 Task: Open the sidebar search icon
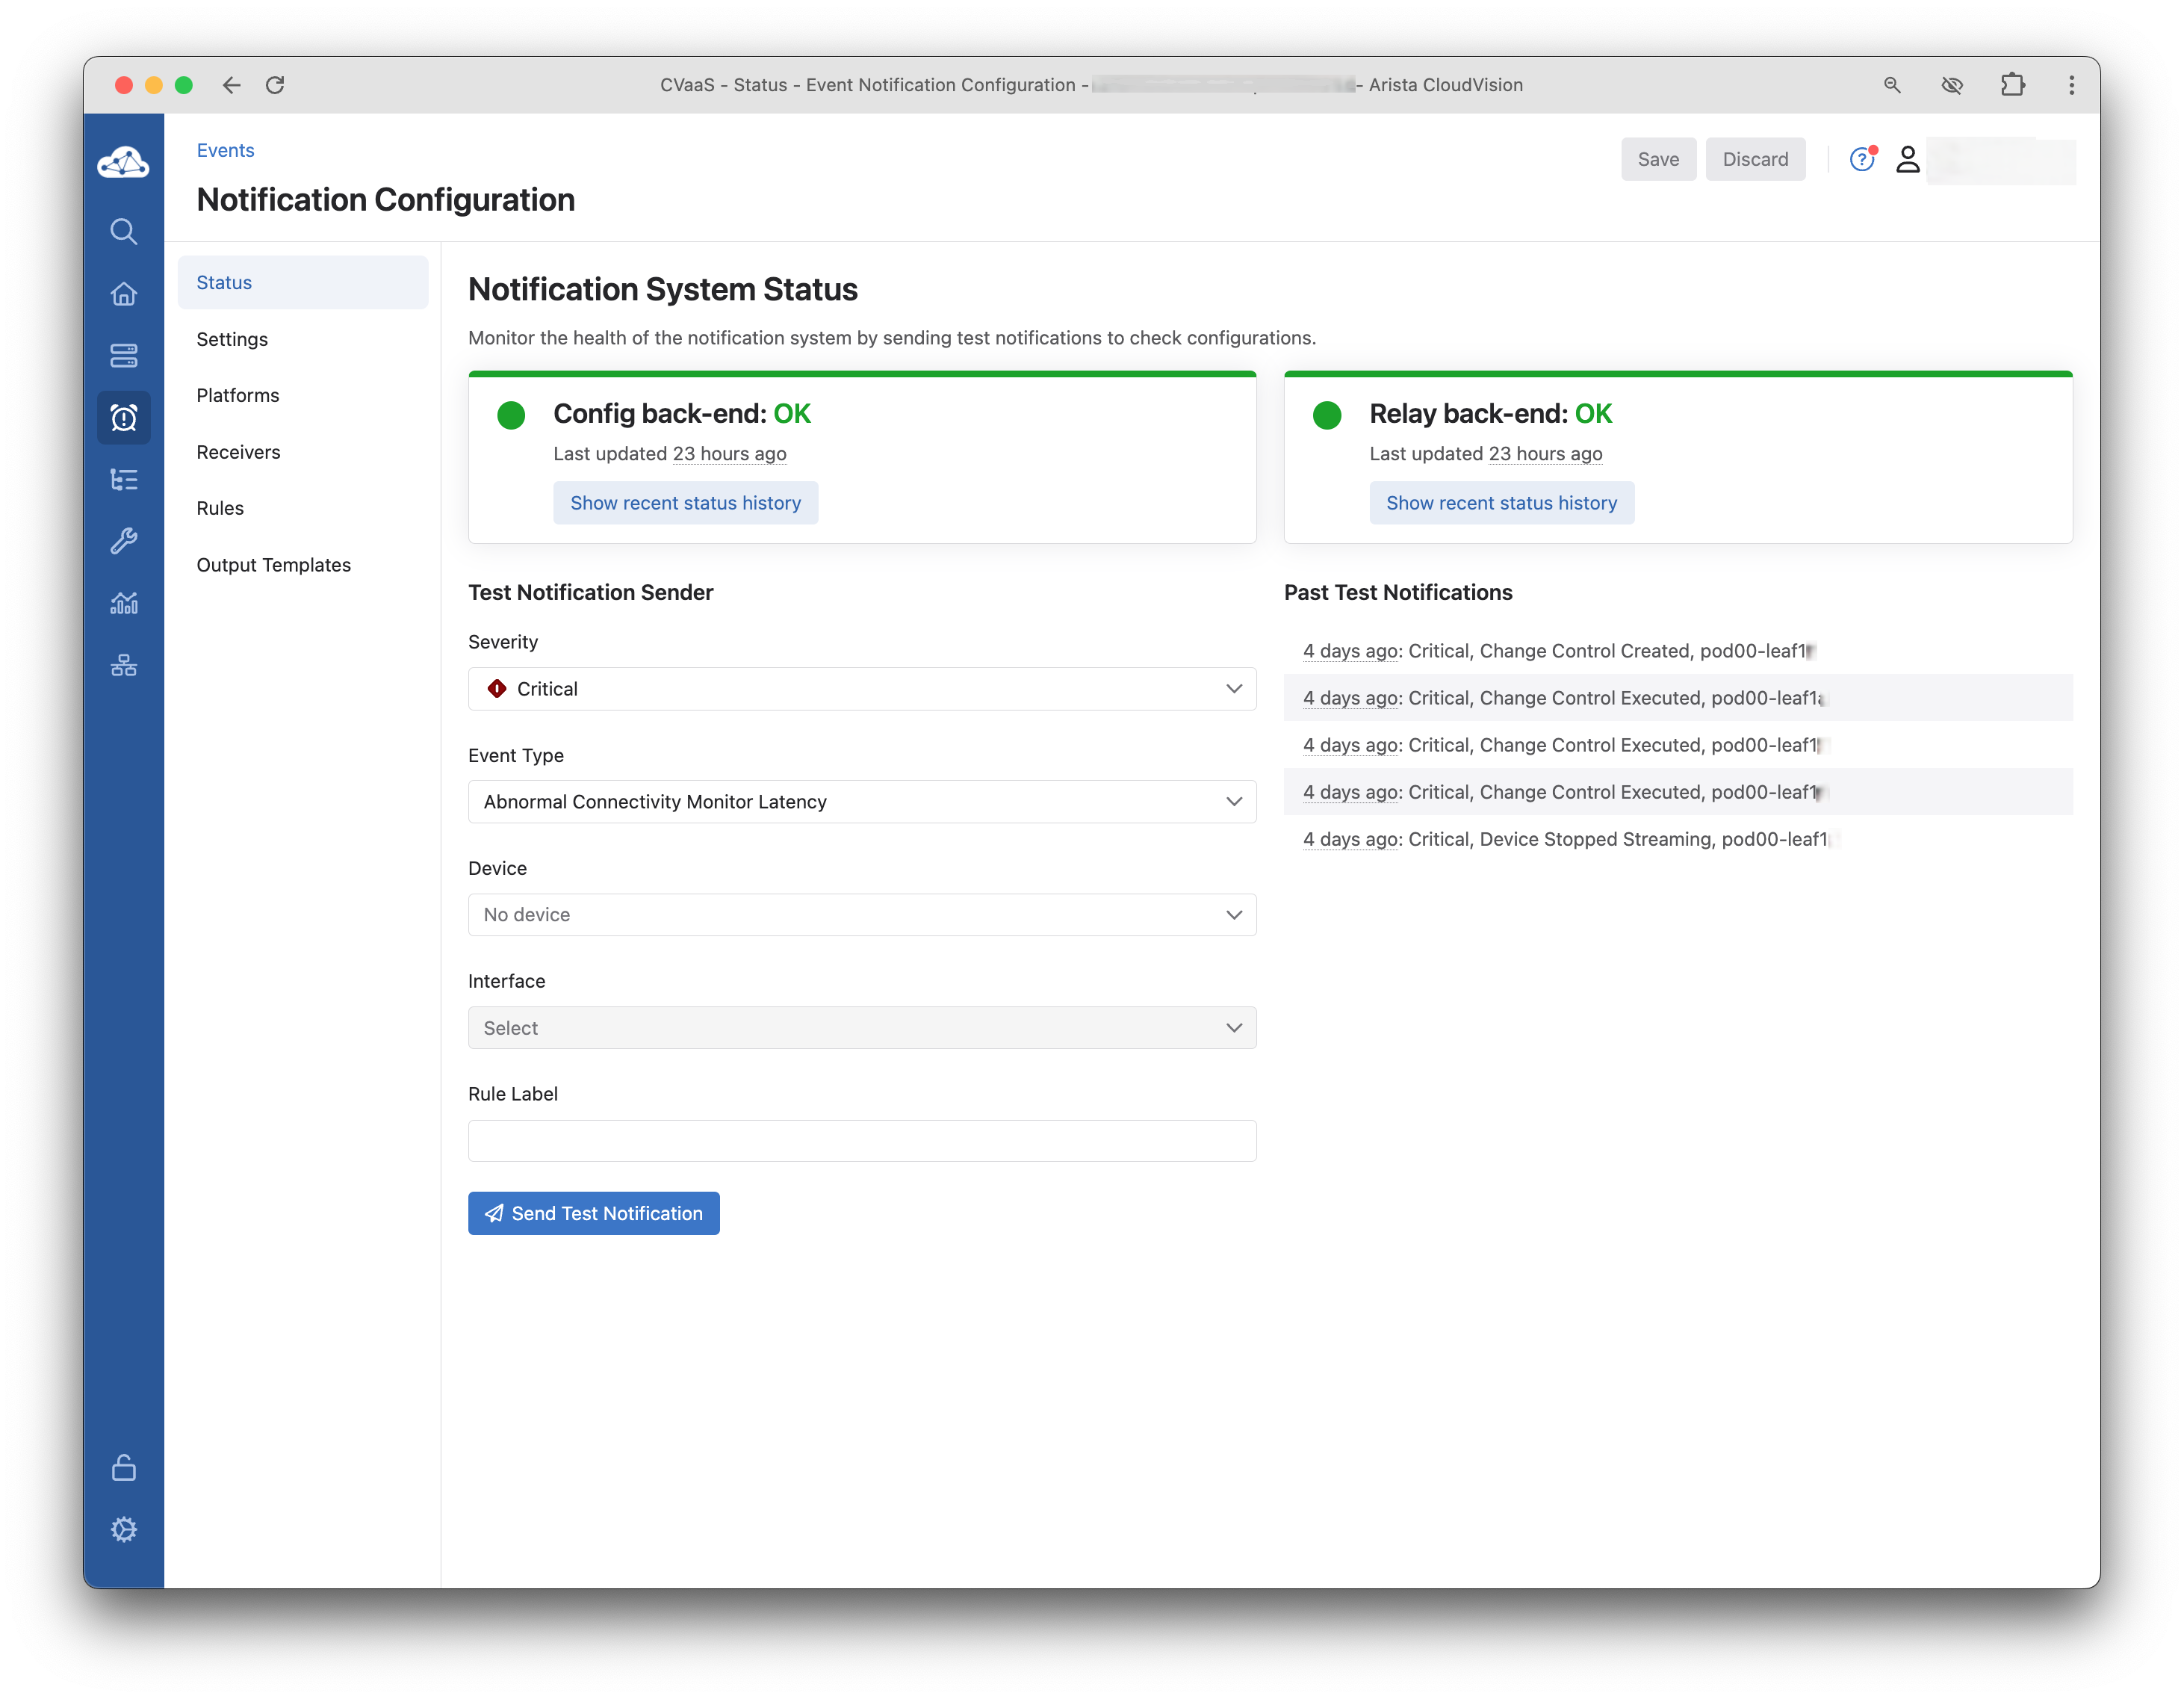click(x=123, y=232)
